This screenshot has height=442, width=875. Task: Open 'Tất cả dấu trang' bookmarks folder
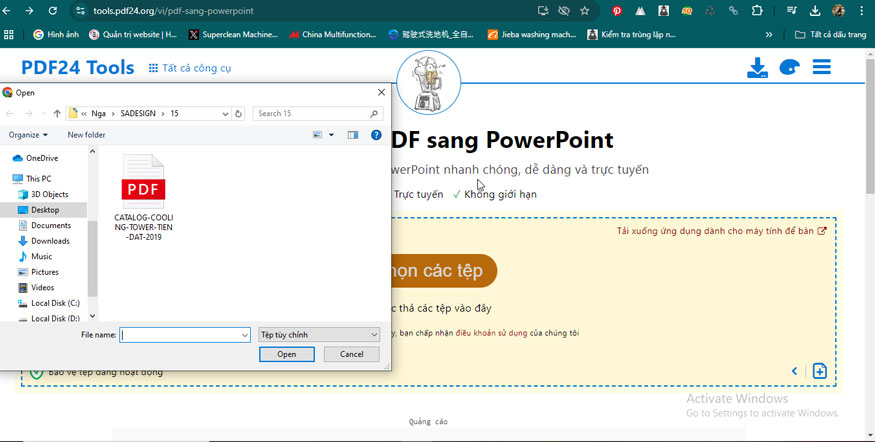coord(831,35)
